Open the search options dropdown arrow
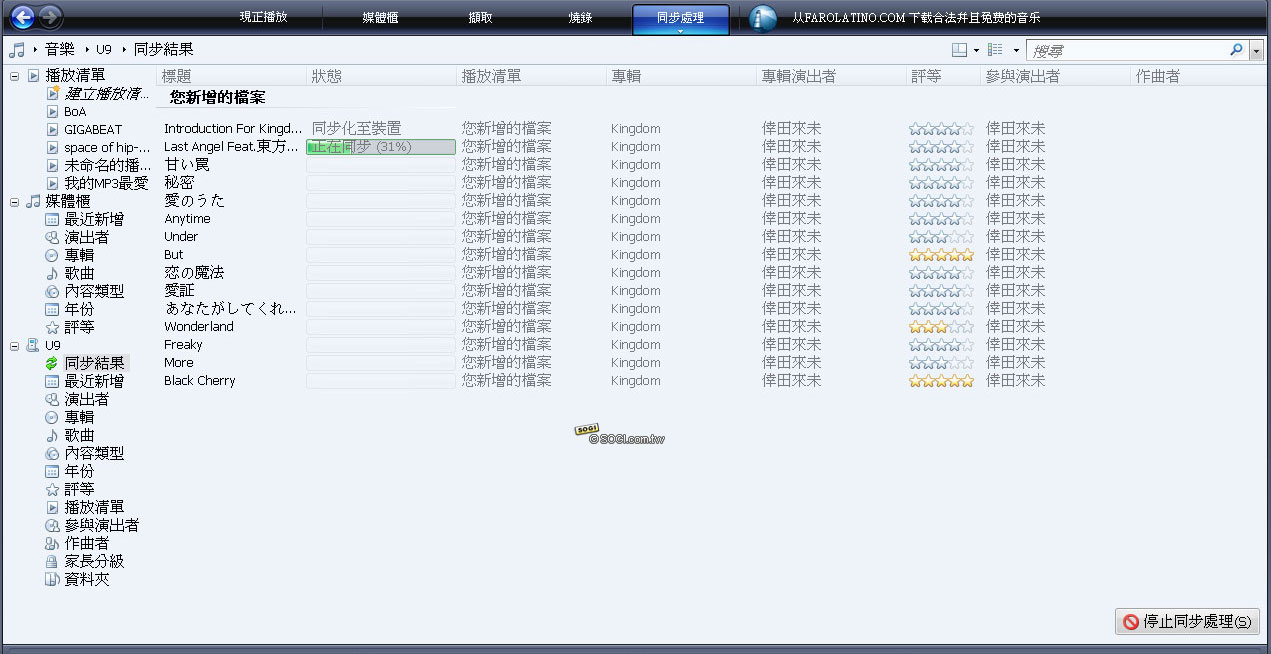The width and height of the screenshot is (1271, 654). tap(1256, 50)
